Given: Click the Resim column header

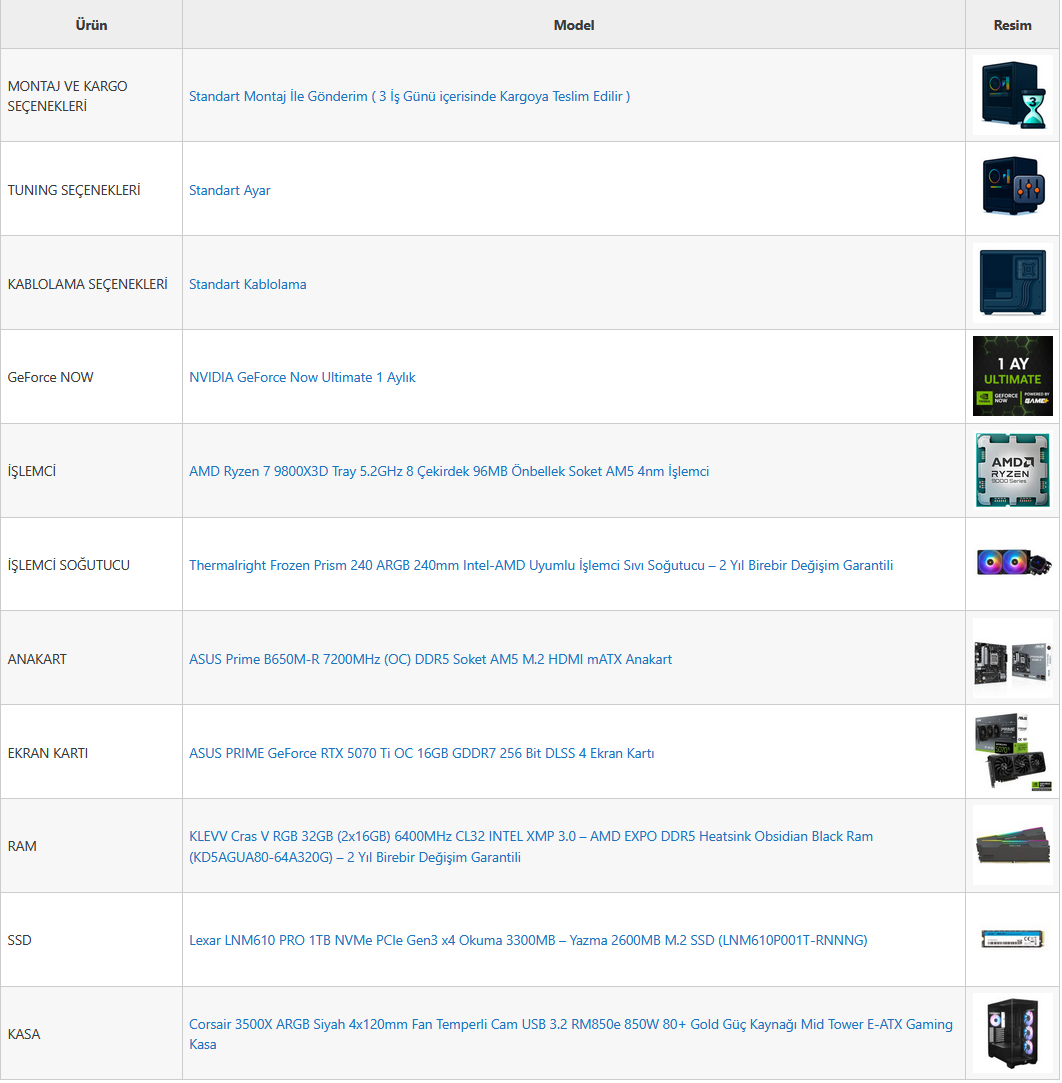Looking at the screenshot, I should [1012, 25].
